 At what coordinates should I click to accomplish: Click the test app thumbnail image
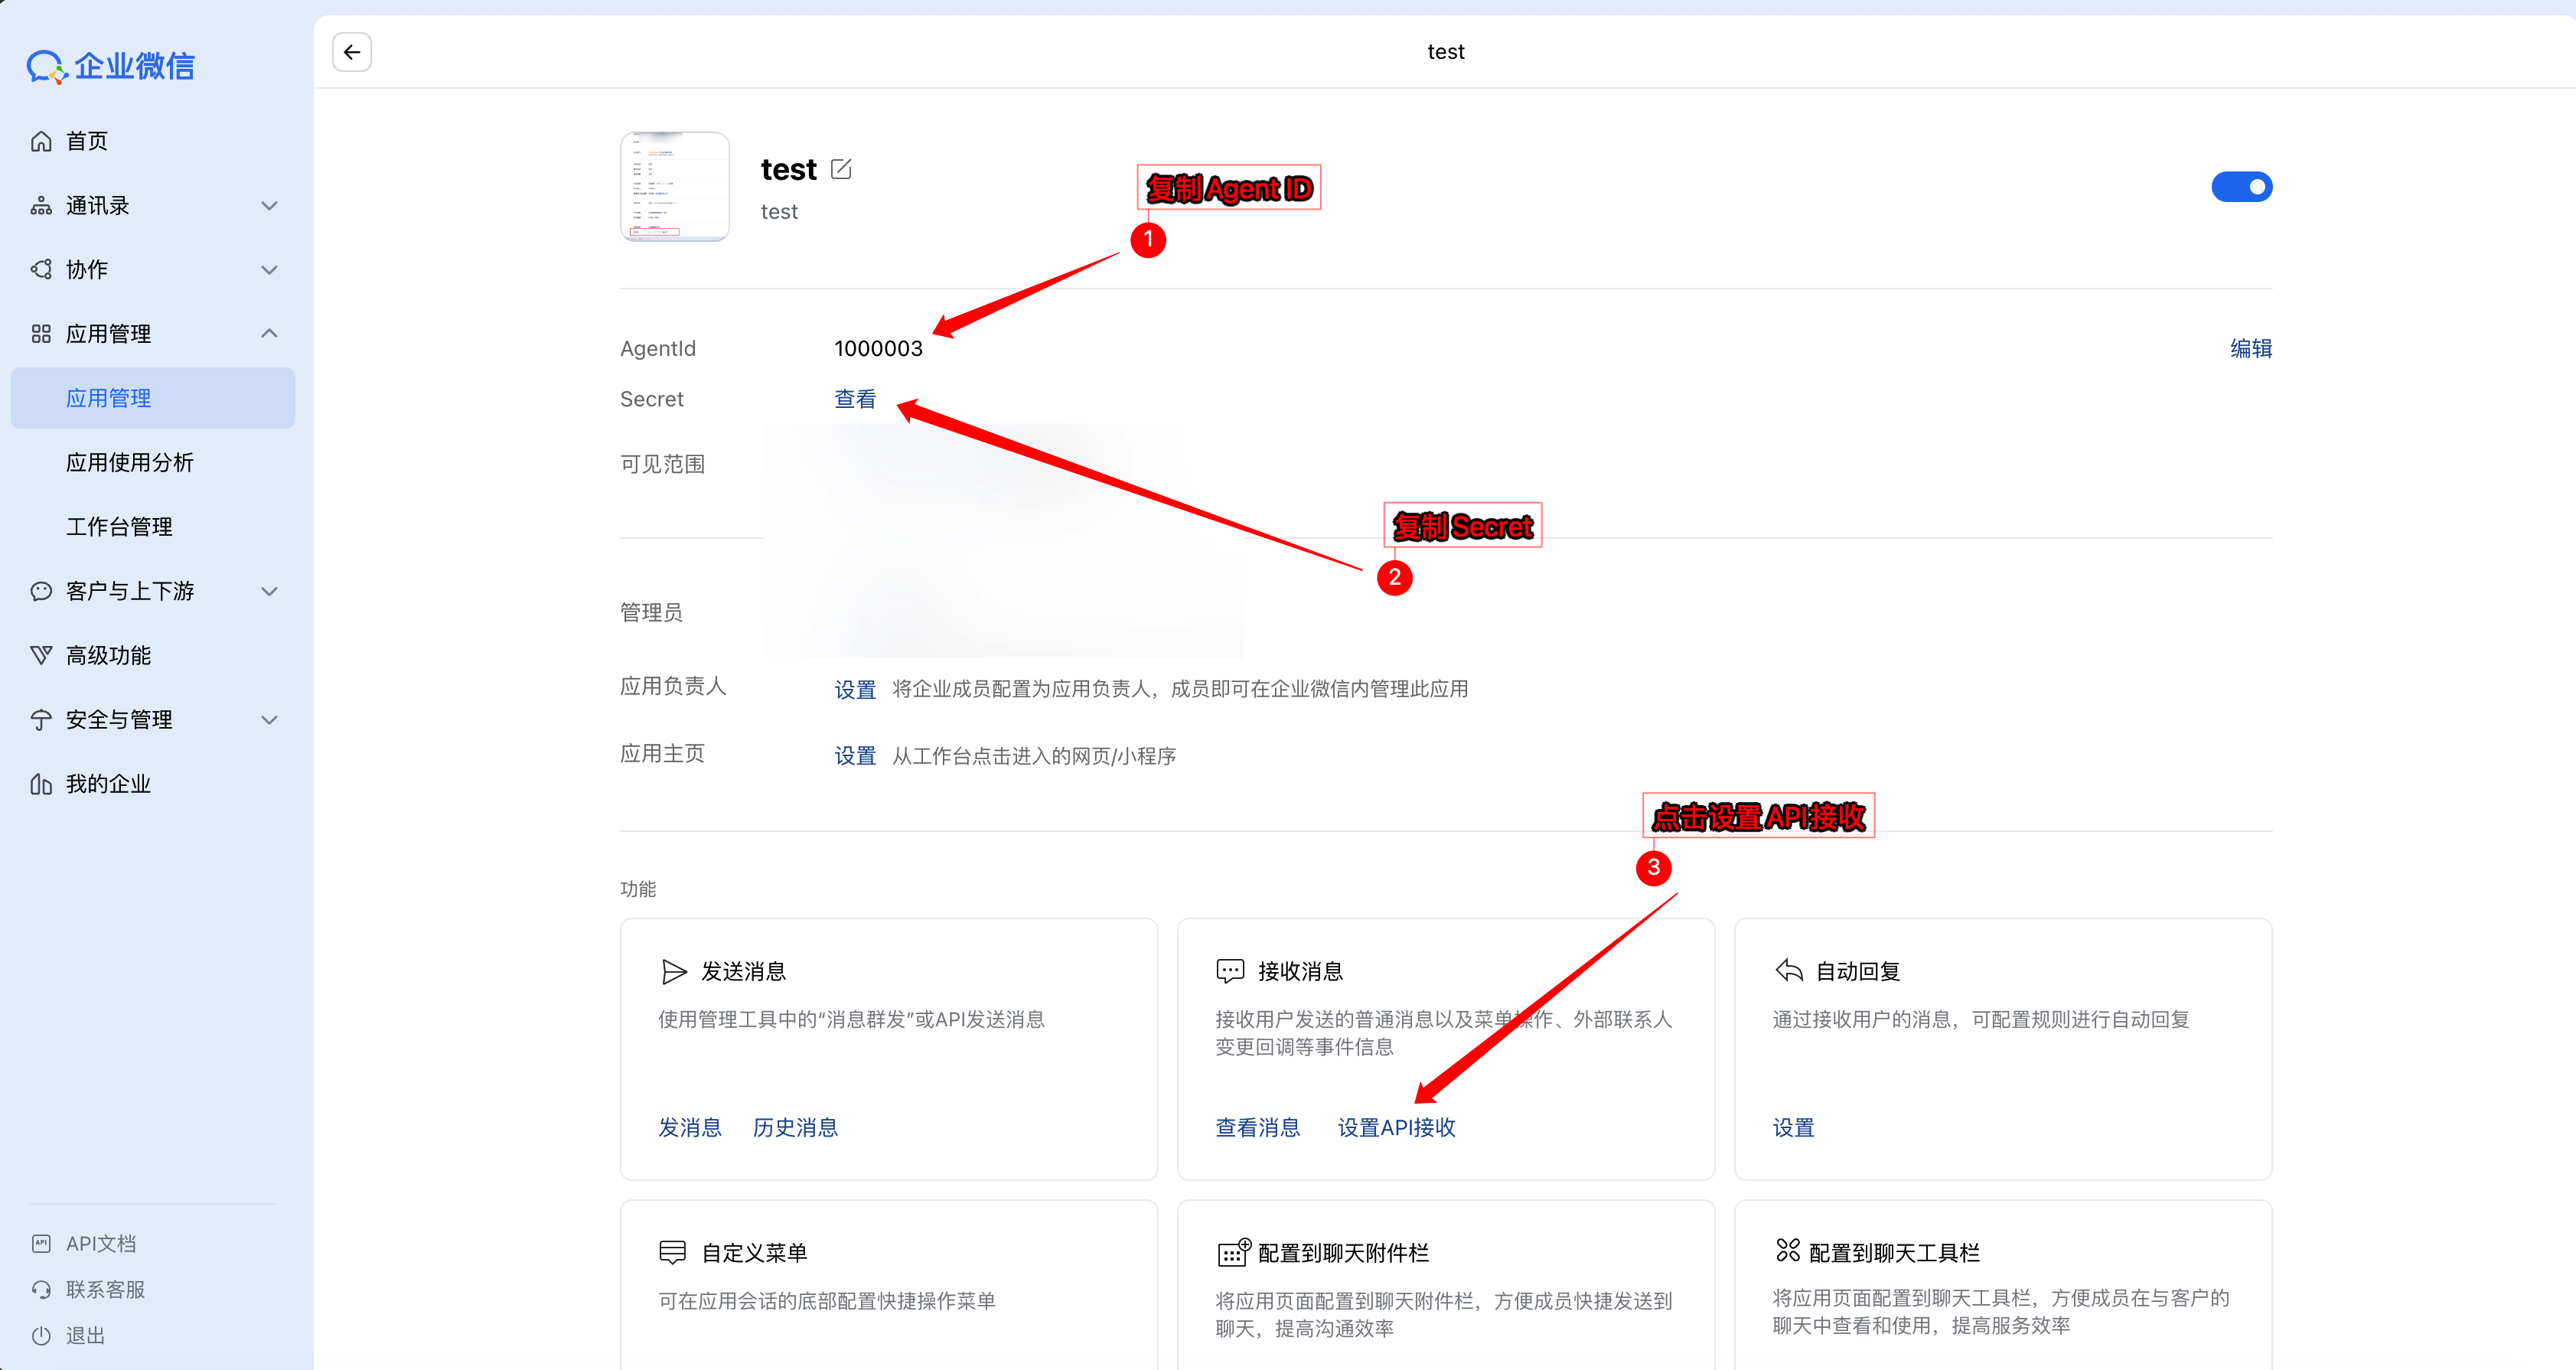675,187
